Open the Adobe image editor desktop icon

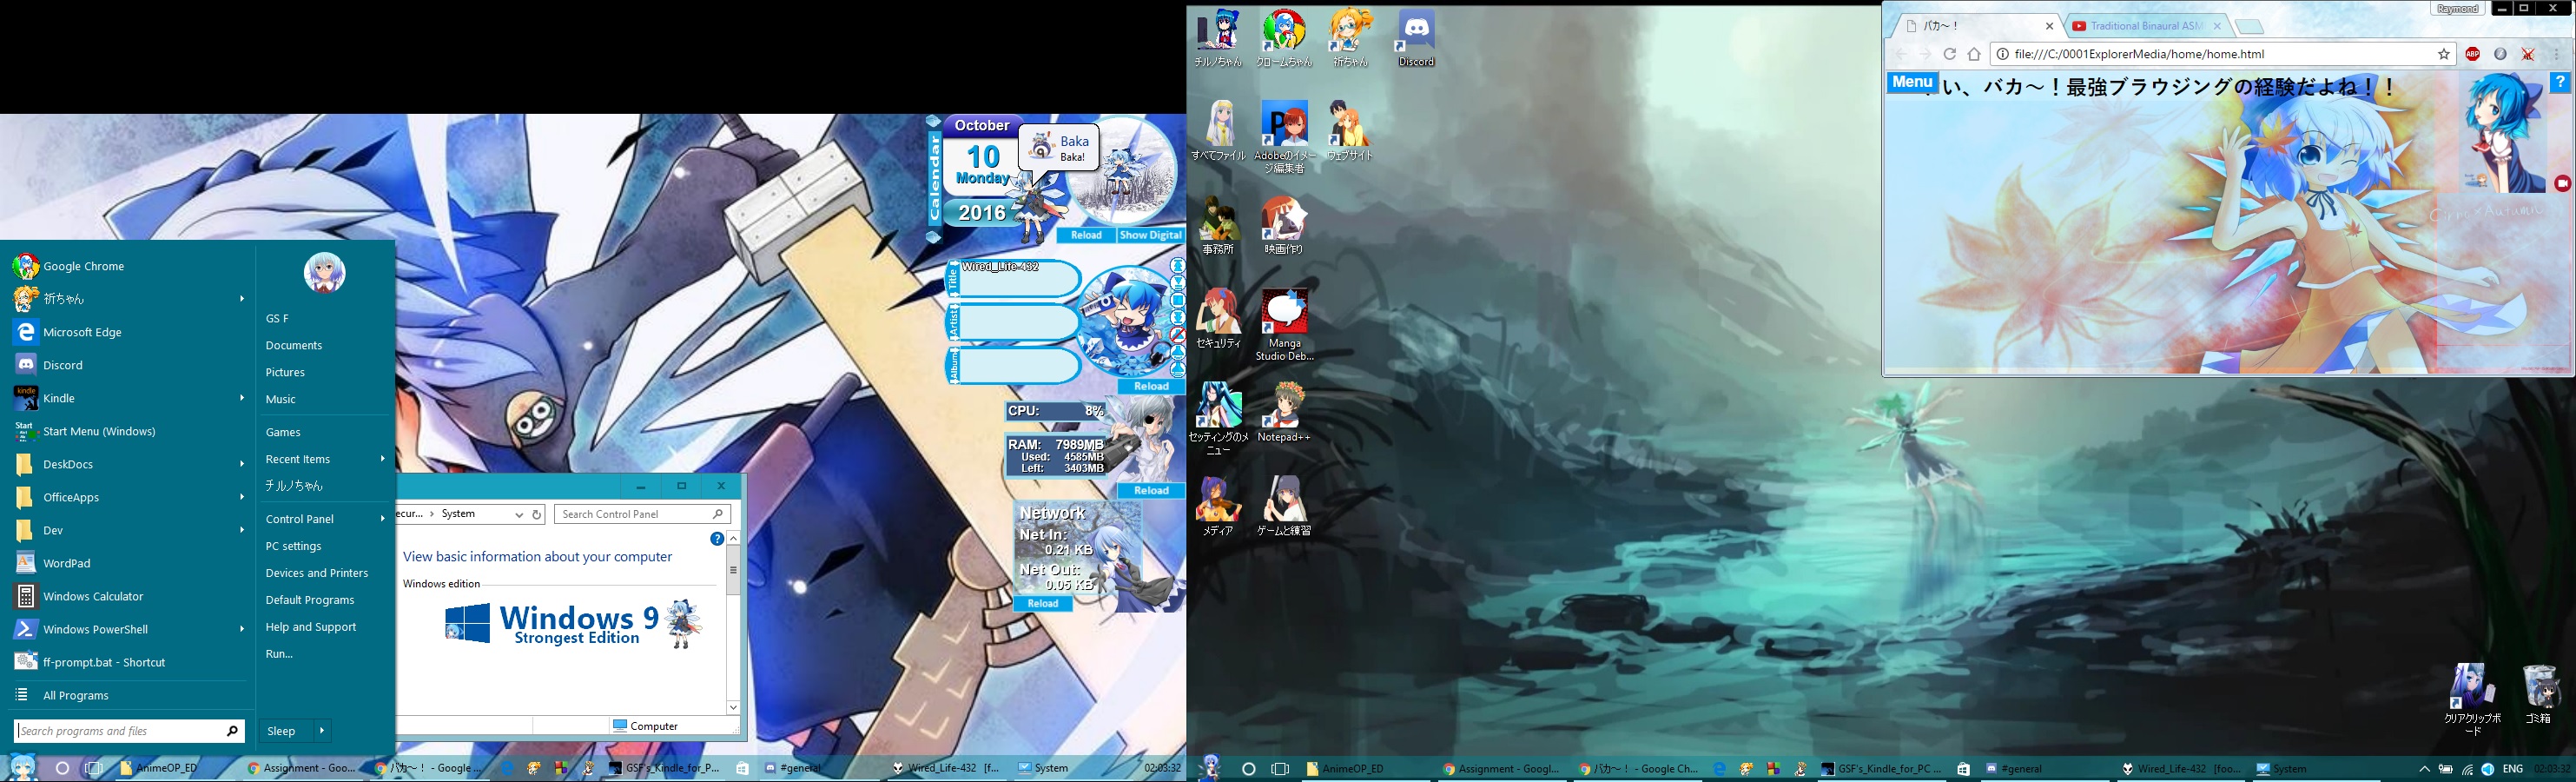coord(1284,137)
